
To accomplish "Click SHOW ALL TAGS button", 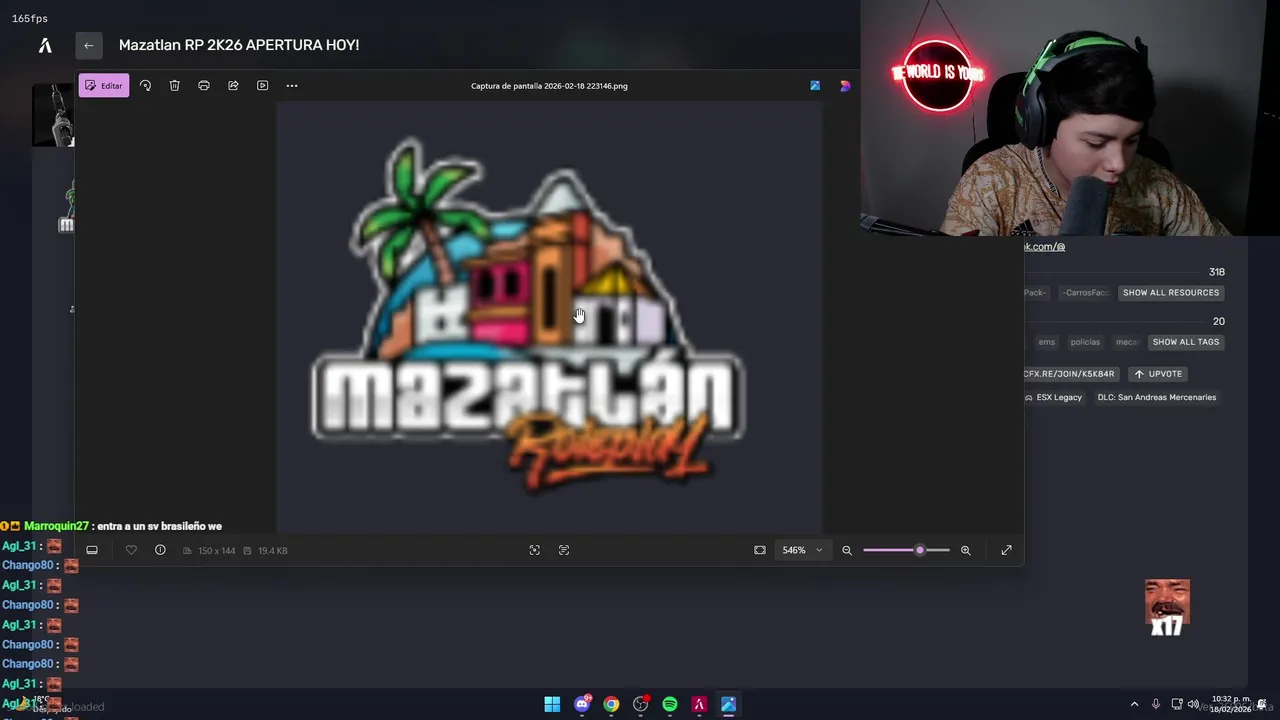I will click(x=1186, y=342).
